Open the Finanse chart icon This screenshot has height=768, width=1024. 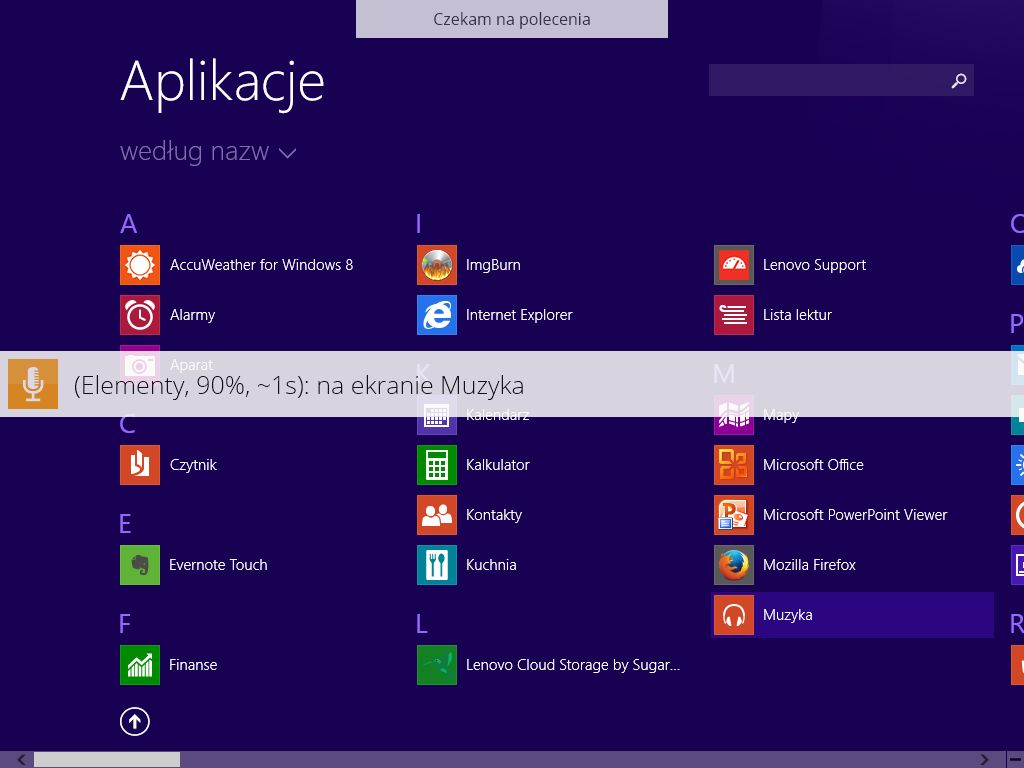140,665
